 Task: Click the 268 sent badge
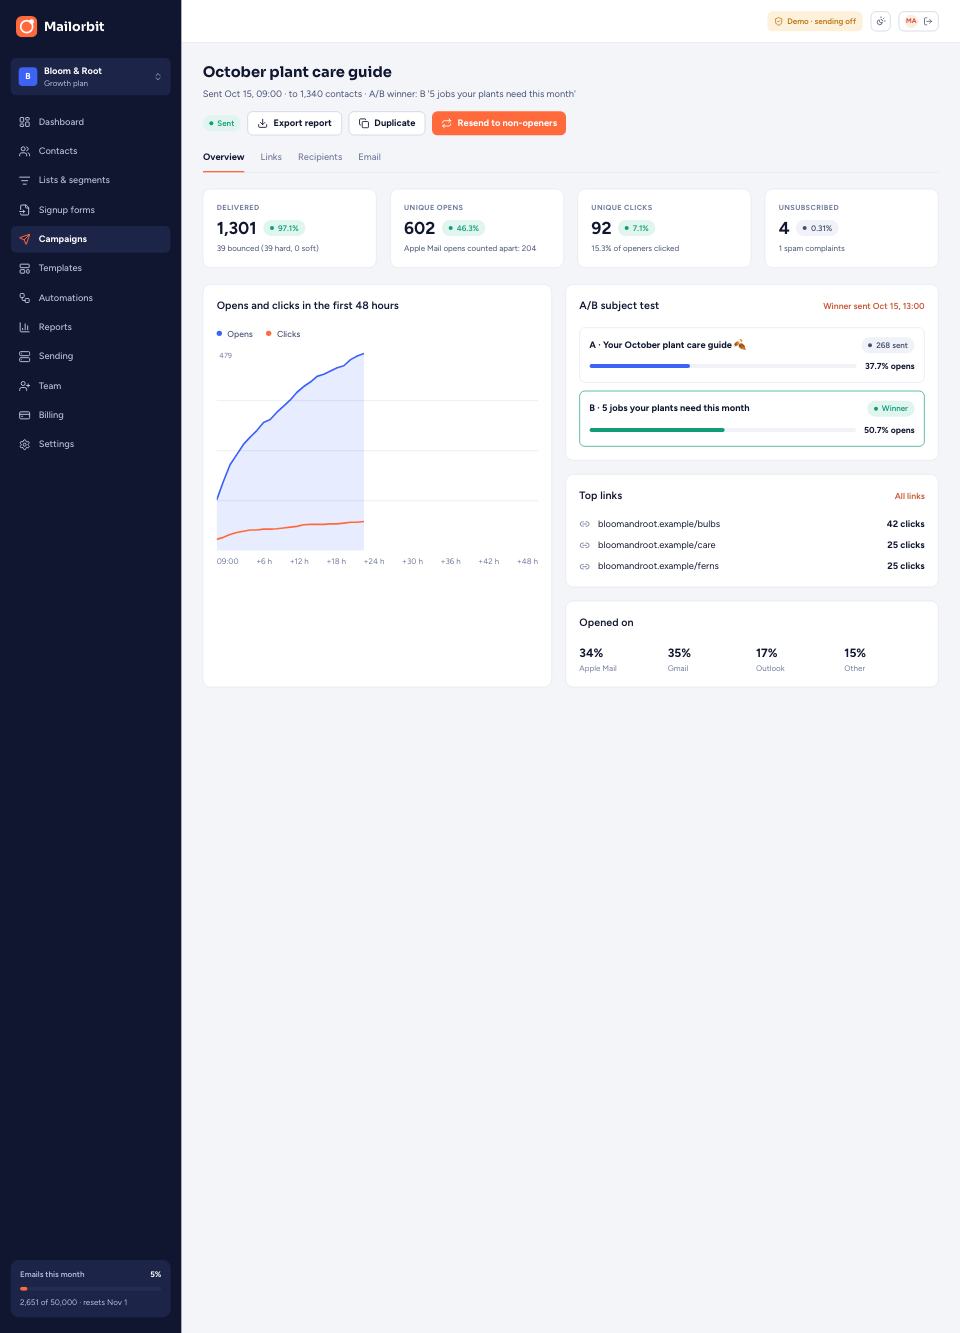(888, 345)
